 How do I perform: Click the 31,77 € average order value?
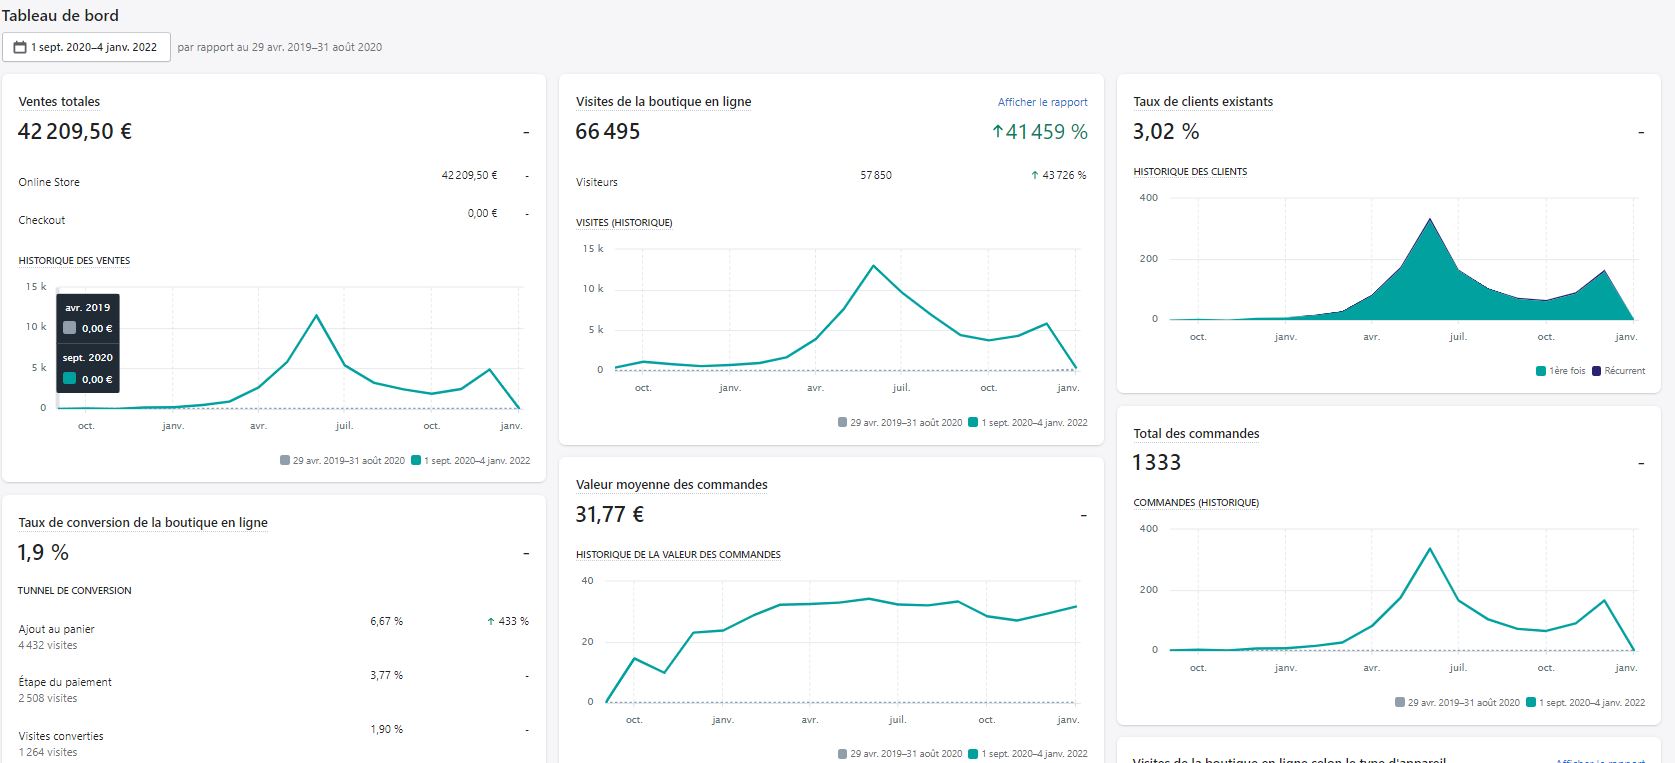610,514
